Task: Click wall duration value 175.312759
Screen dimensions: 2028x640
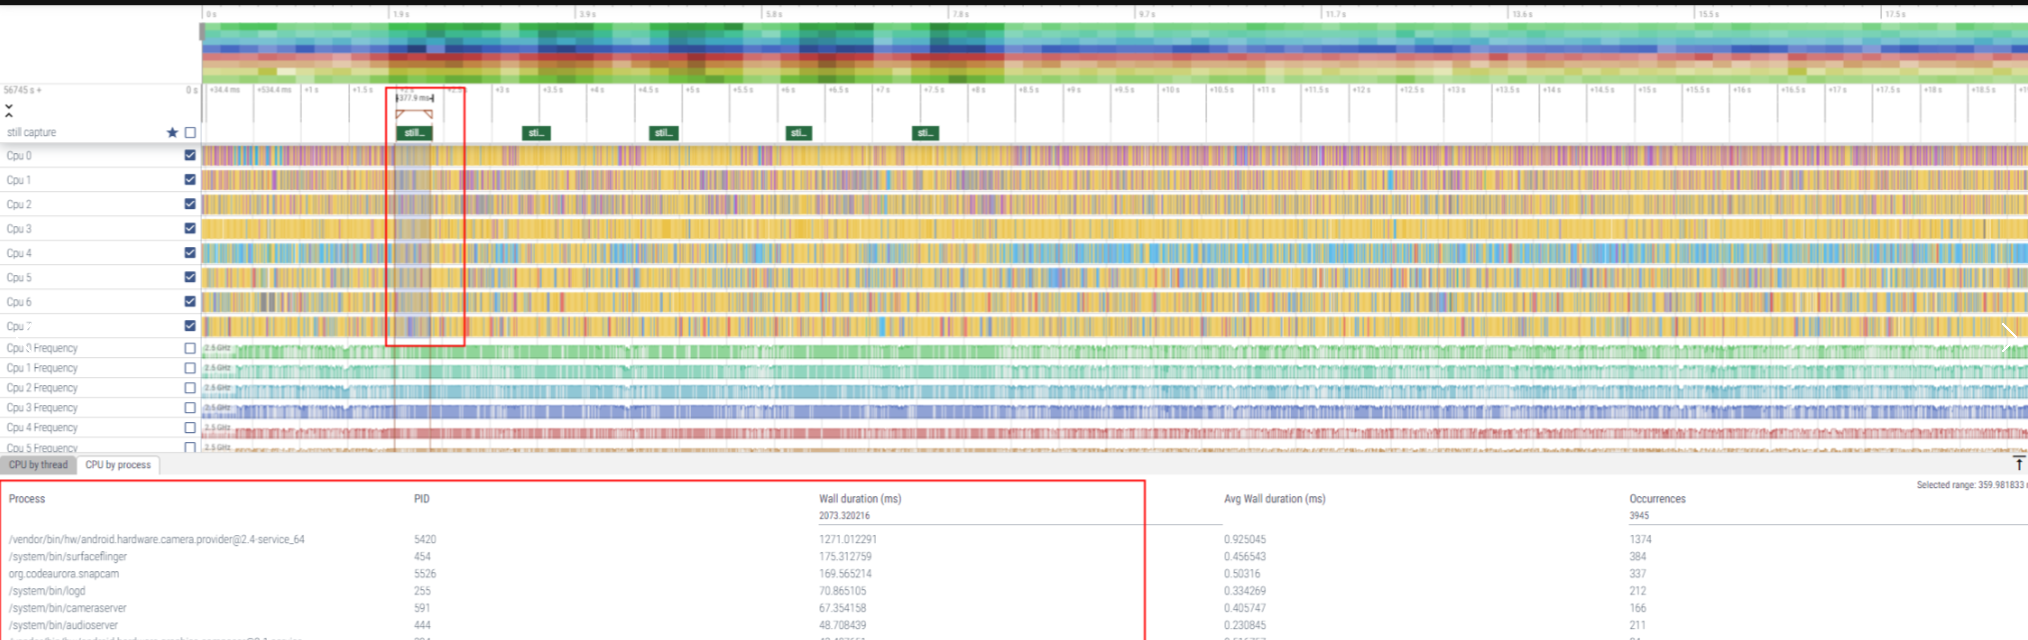Action: click(x=845, y=556)
